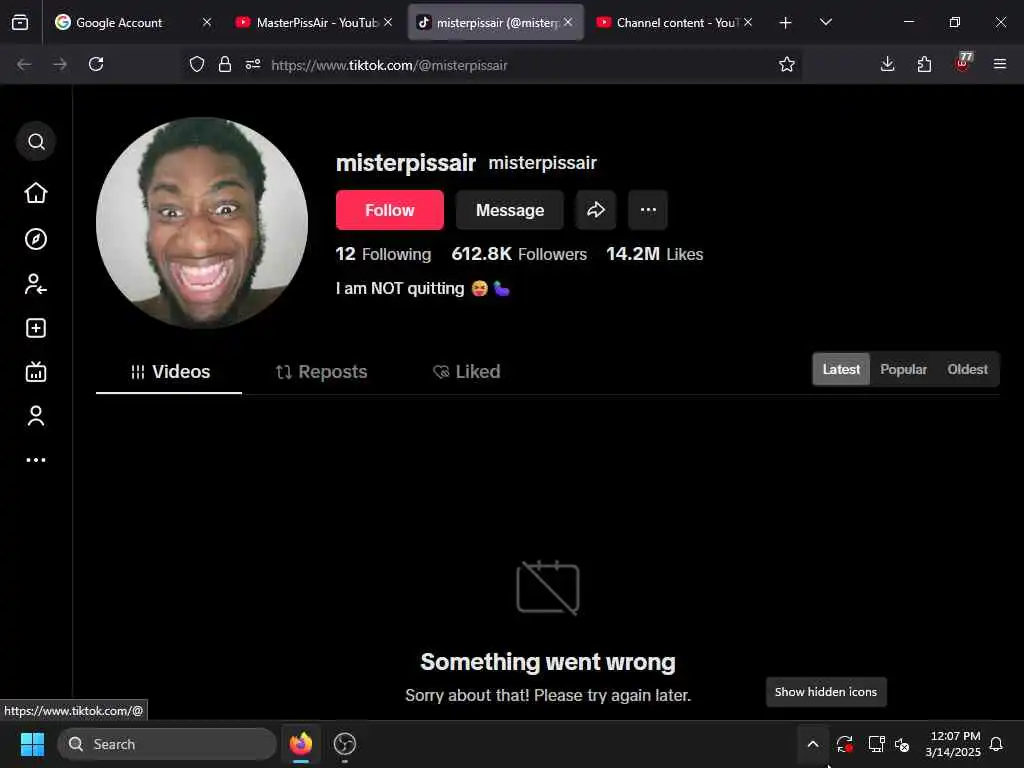Screen dimensions: 1024x768
Task: Click the sync update tray icon
Action: [844, 744]
